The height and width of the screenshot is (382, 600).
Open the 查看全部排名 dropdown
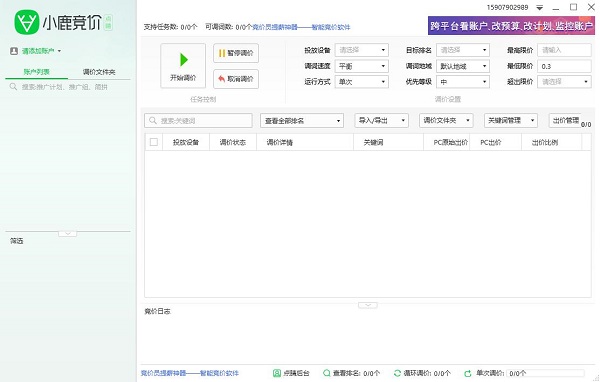302,121
